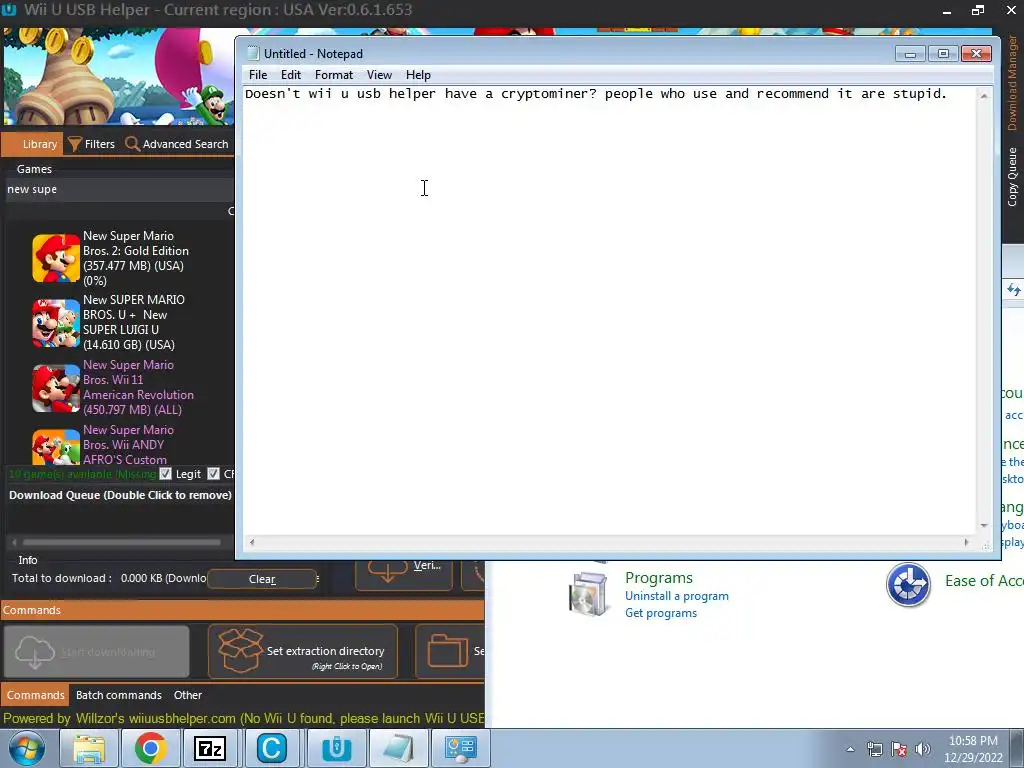Click the Games group label

pyautogui.click(x=34, y=169)
